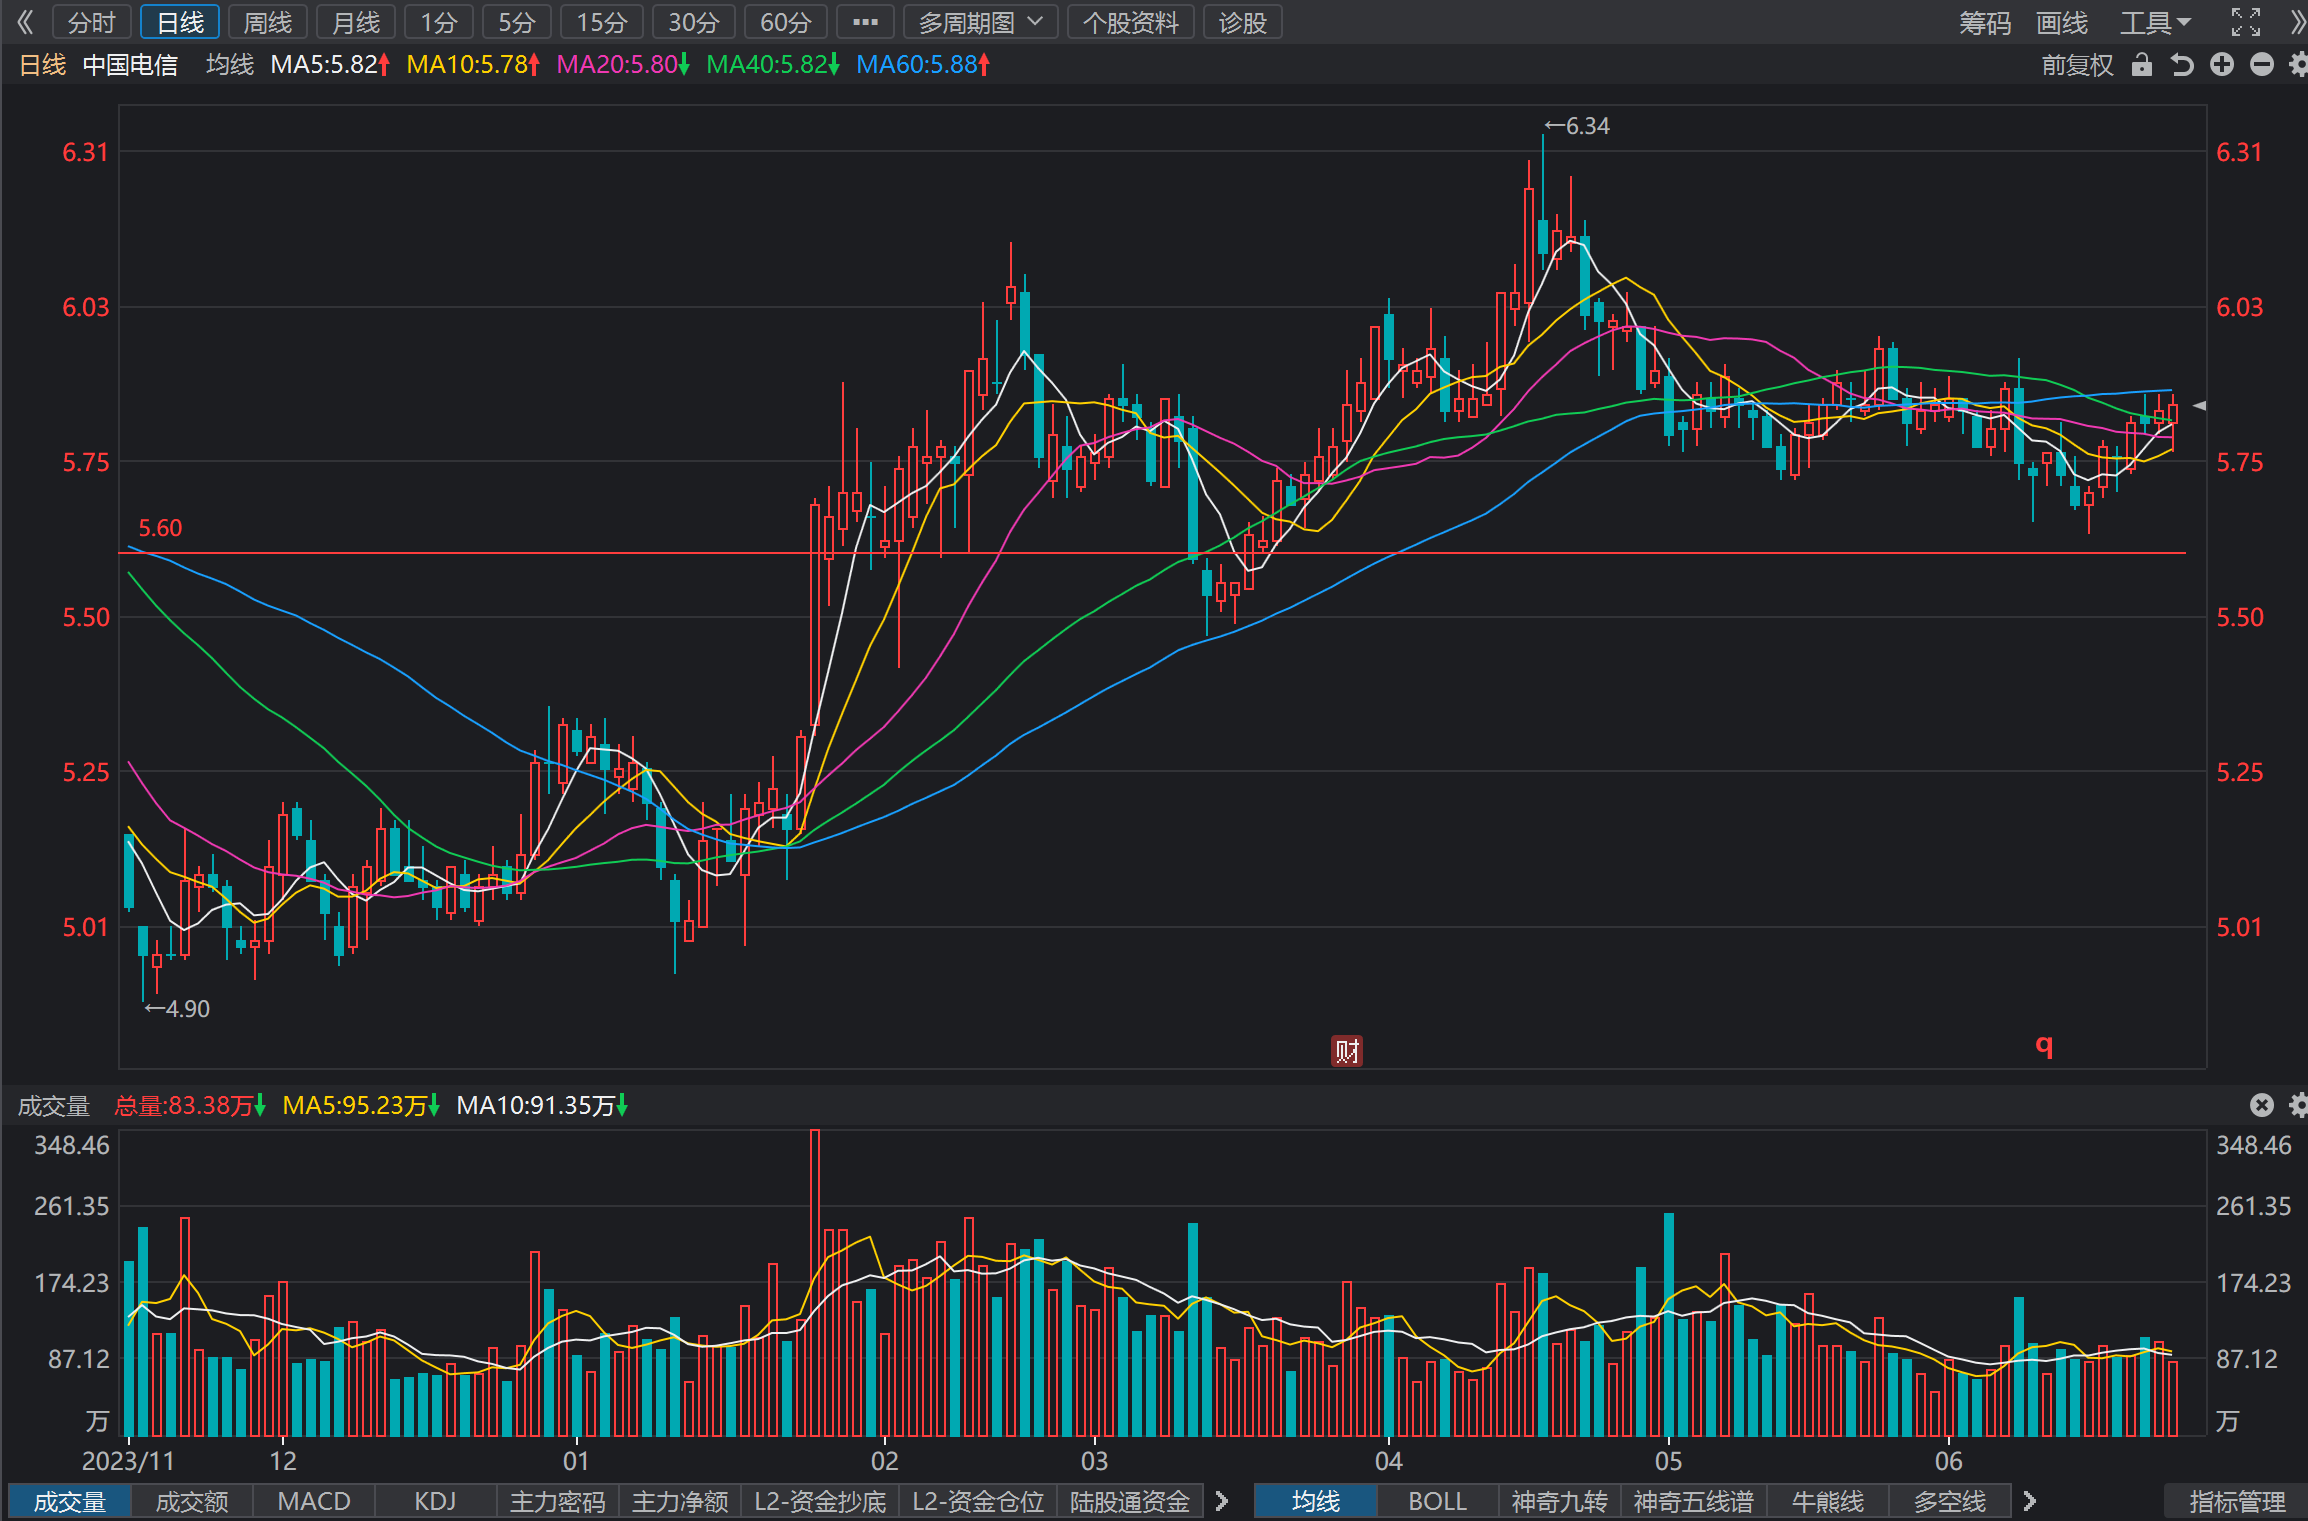This screenshot has width=2308, height=1521.
Task: Expand right panel with double chevron icon
Action: (2297, 22)
